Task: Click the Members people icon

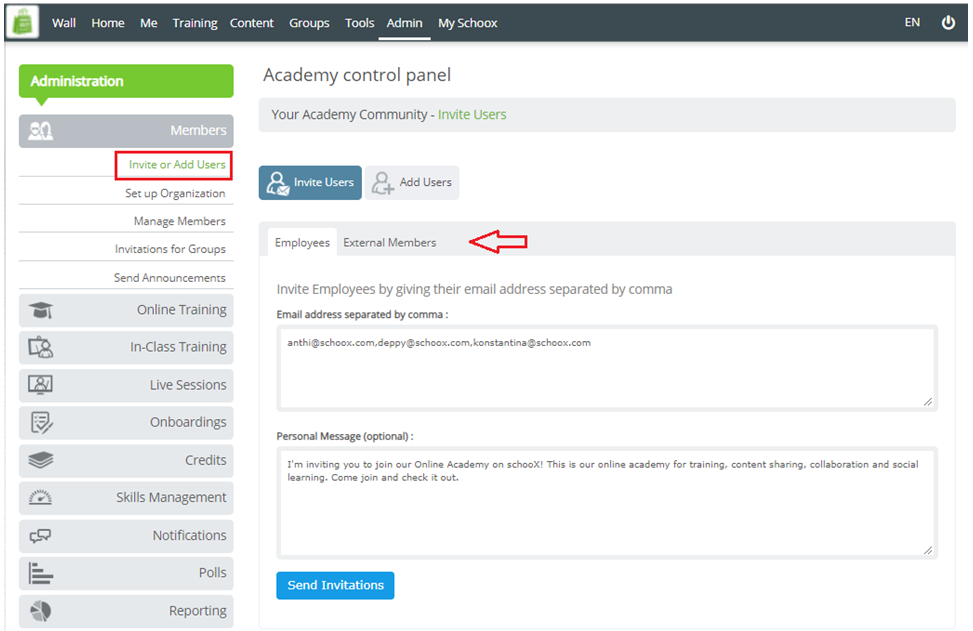Action: [x=40, y=130]
